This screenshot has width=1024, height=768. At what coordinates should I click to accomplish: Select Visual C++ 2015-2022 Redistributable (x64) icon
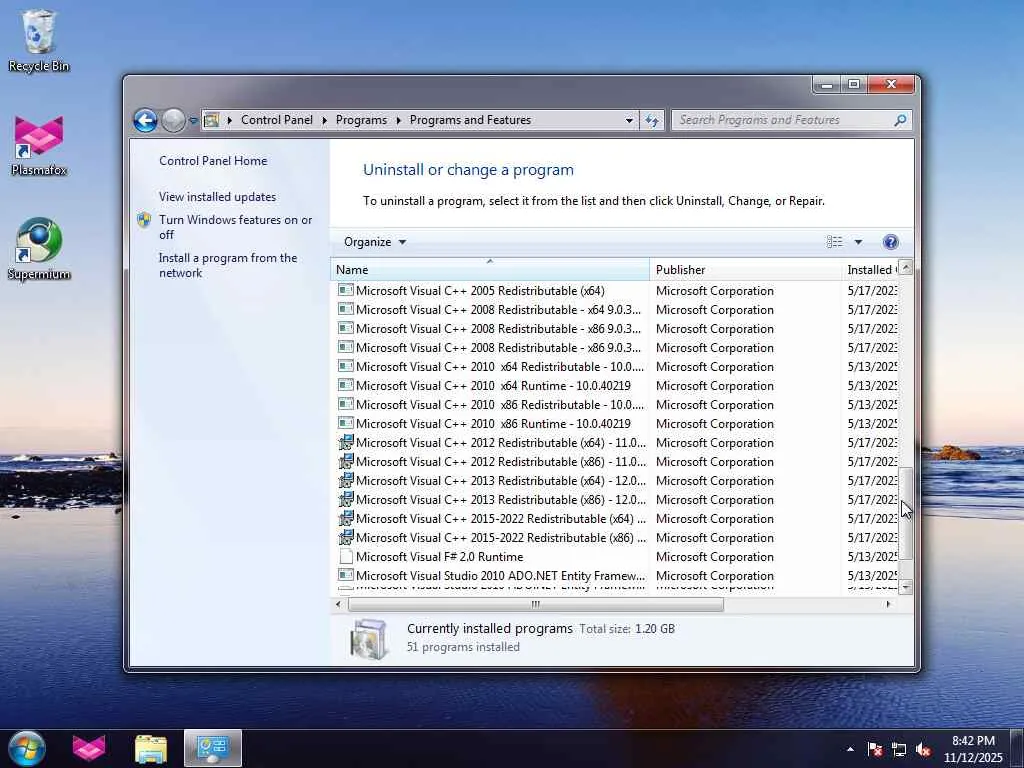click(x=346, y=518)
